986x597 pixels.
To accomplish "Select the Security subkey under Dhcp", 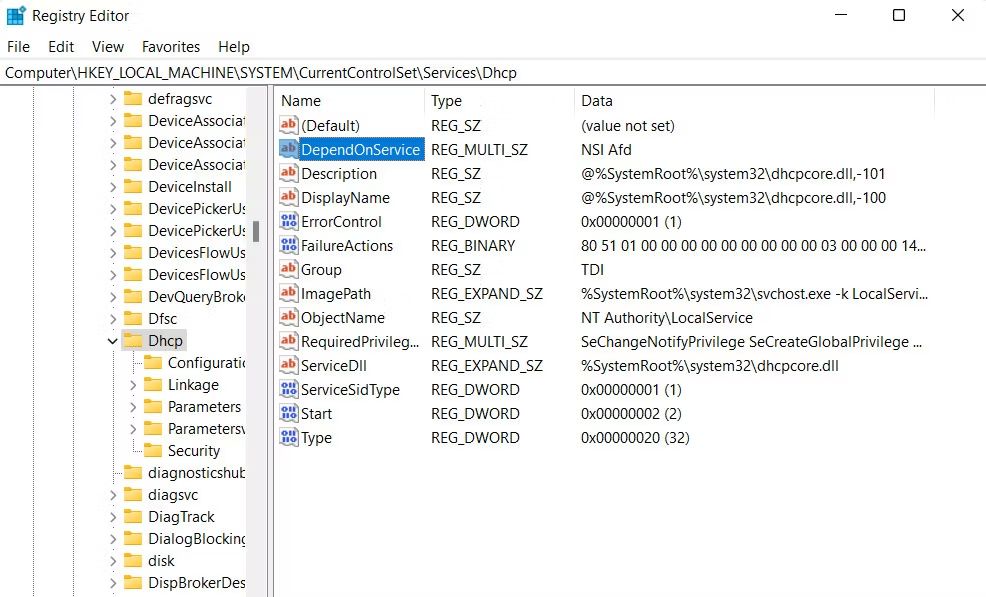I will [193, 451].
